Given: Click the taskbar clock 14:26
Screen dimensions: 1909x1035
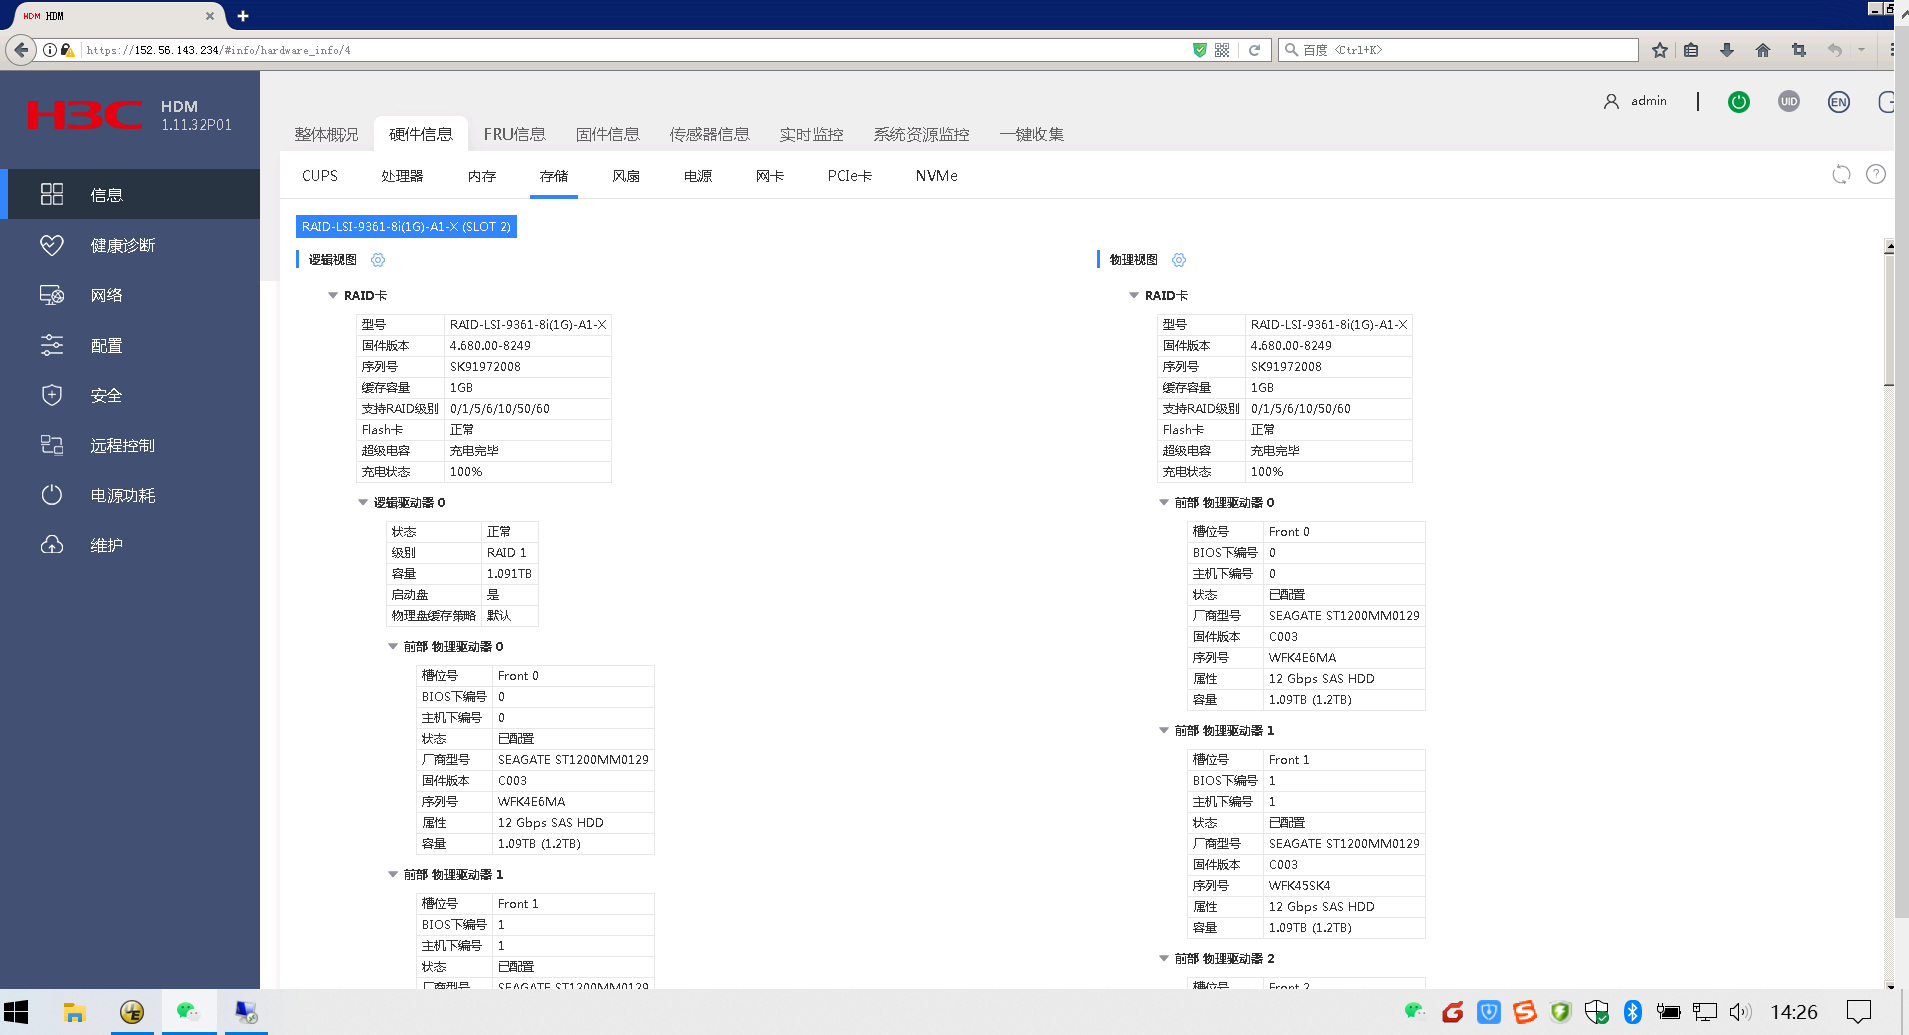Looking at the screenshot, I should [x=1794, y=1012].
